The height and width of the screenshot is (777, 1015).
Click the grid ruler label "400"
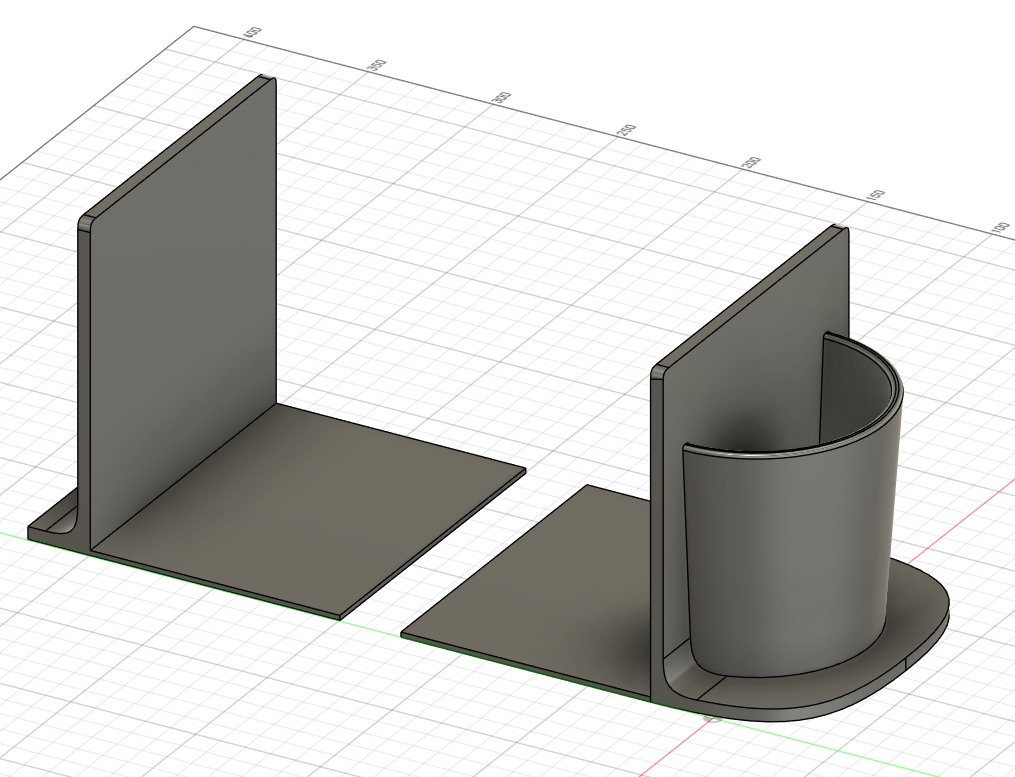254,33
